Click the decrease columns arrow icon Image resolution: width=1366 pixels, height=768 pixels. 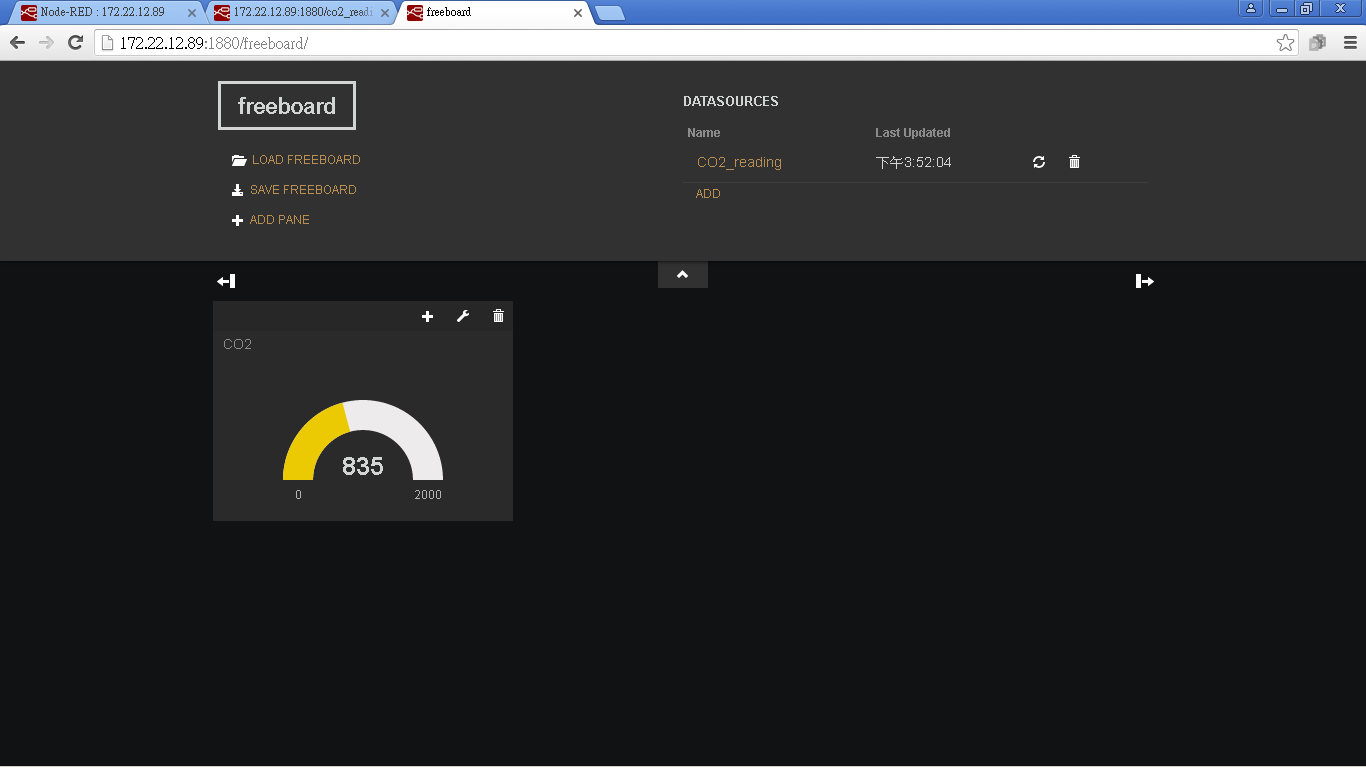[x=226, y=281]
